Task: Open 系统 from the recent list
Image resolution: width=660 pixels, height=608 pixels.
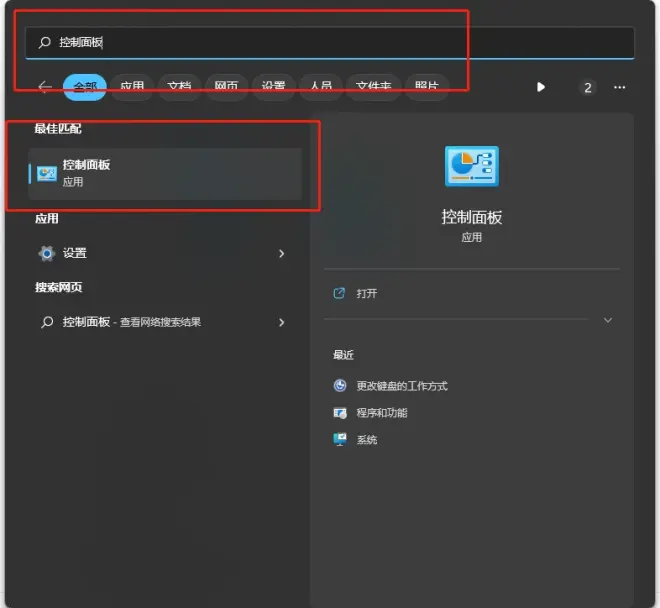Action: coord(366,440)
